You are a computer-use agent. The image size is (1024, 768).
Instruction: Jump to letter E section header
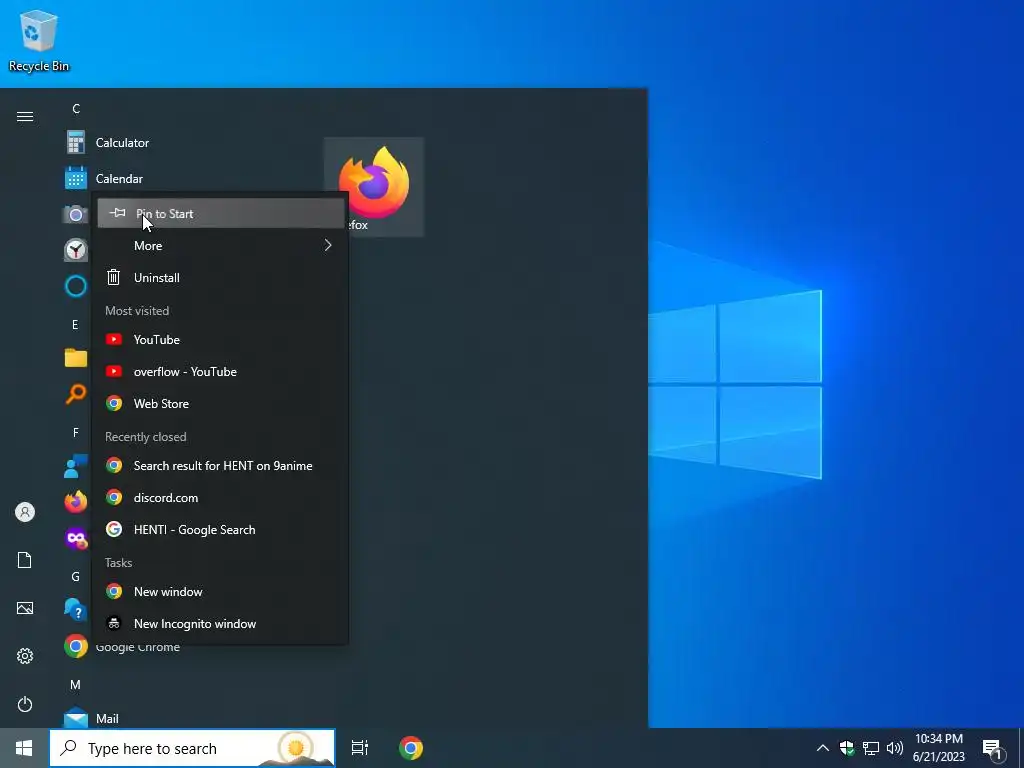tap(75, 325)
